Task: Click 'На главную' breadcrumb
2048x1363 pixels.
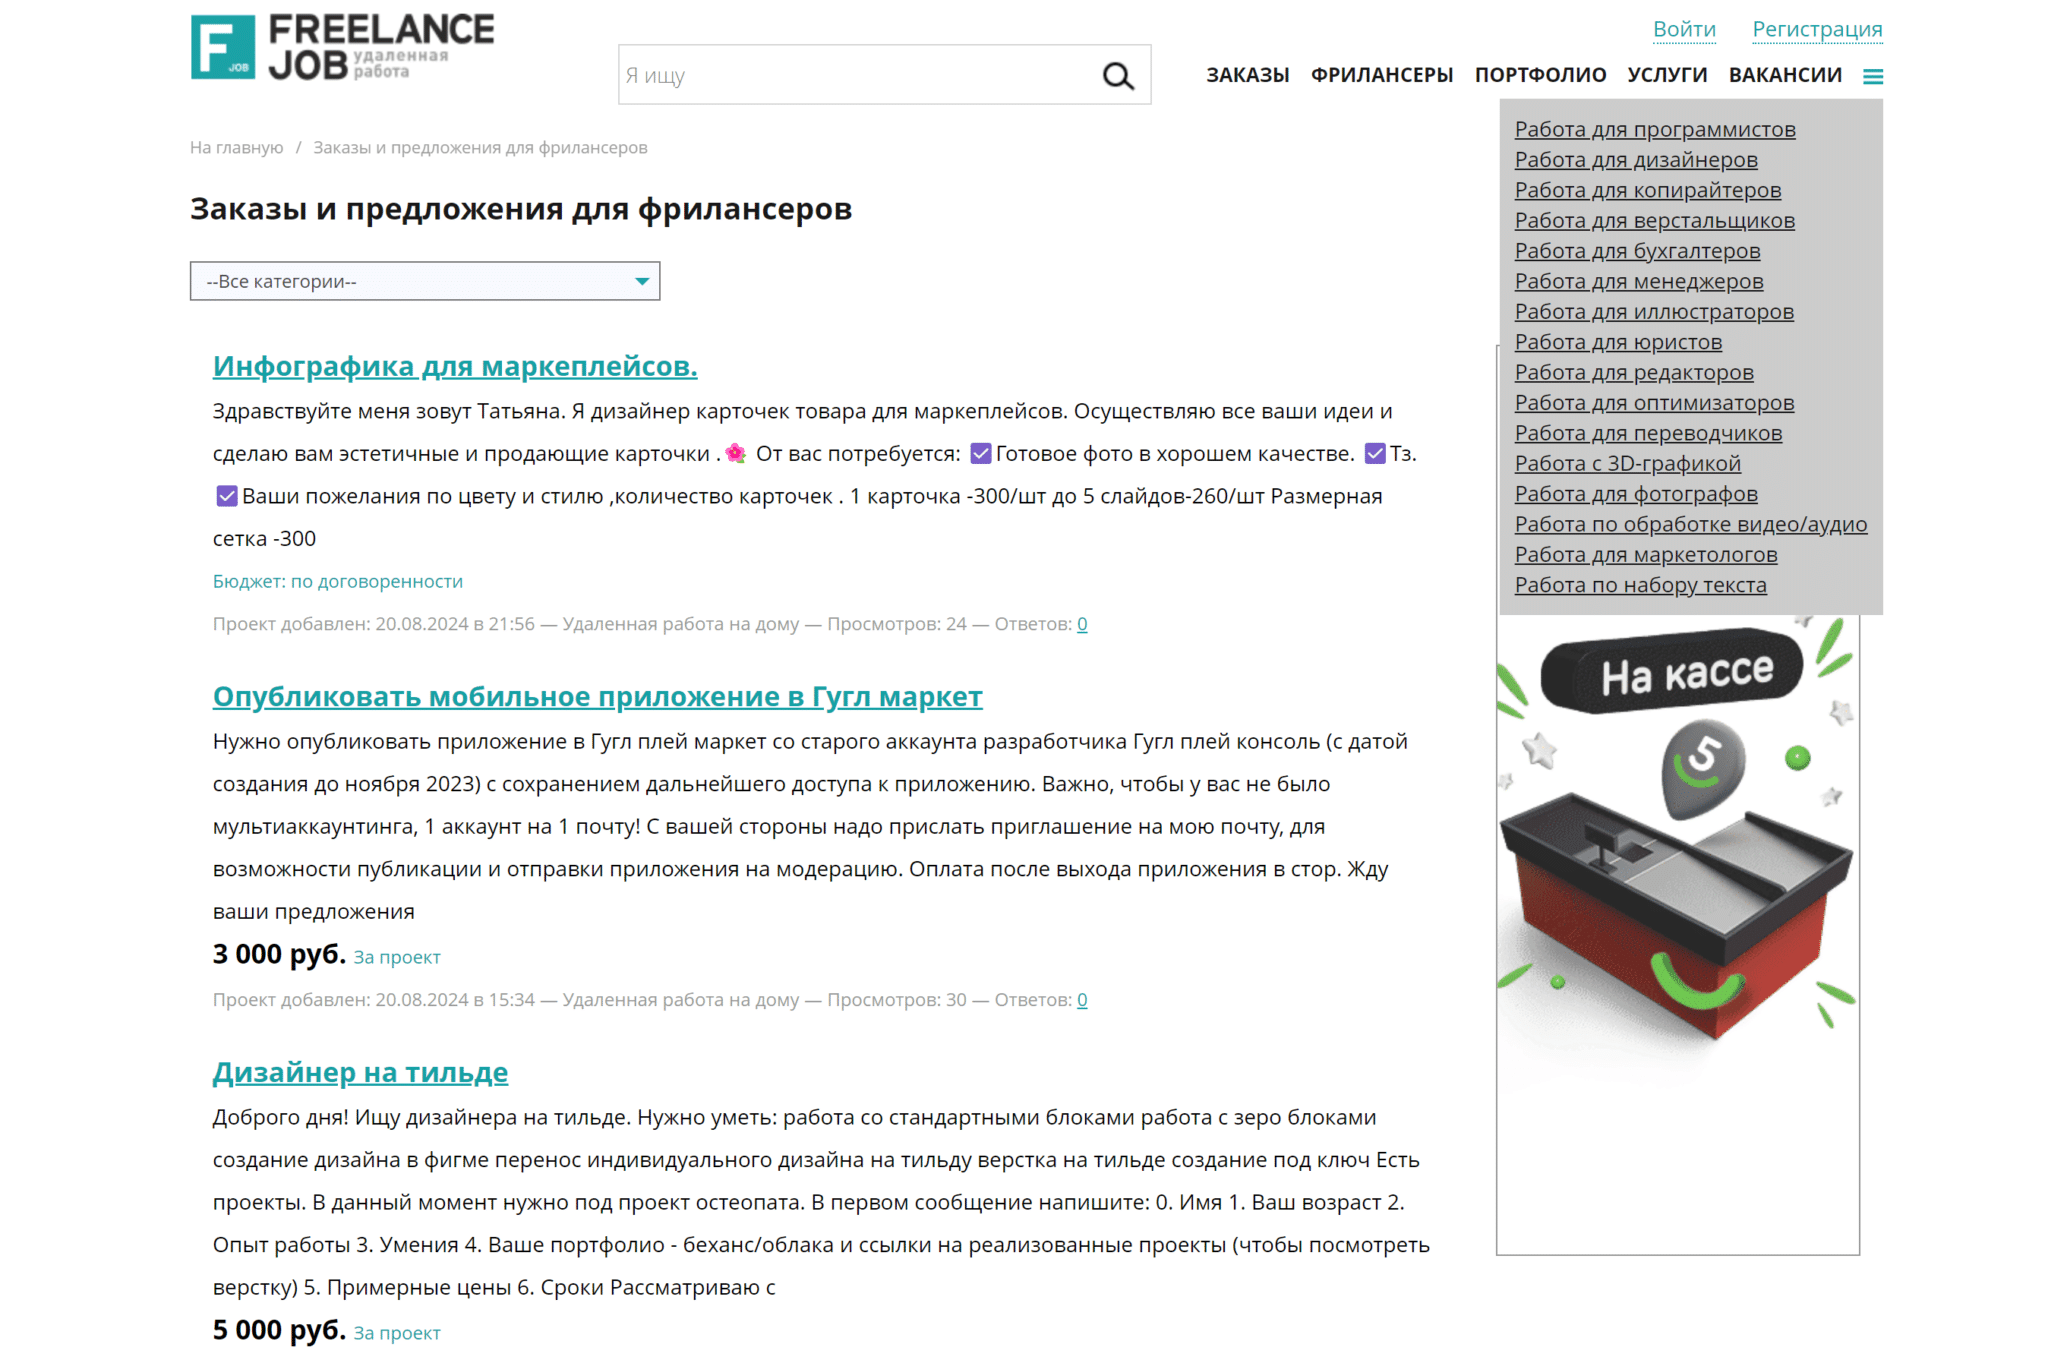Action: point(237,148)
